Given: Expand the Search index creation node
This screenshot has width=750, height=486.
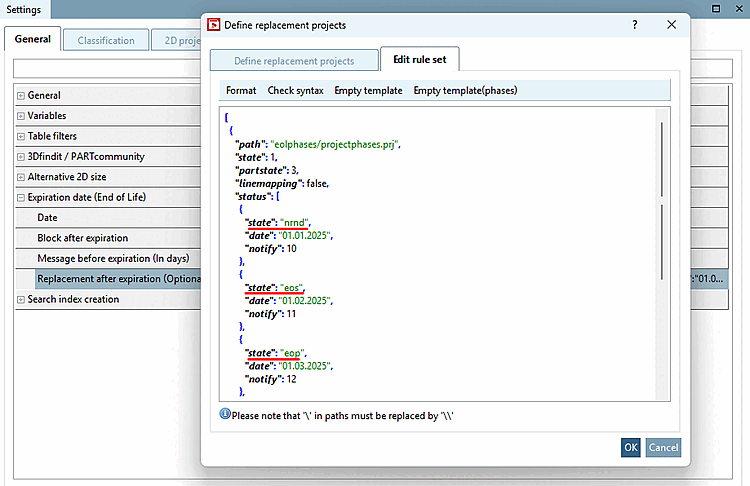Looking at the screenshot, I should tap(21, 300).
